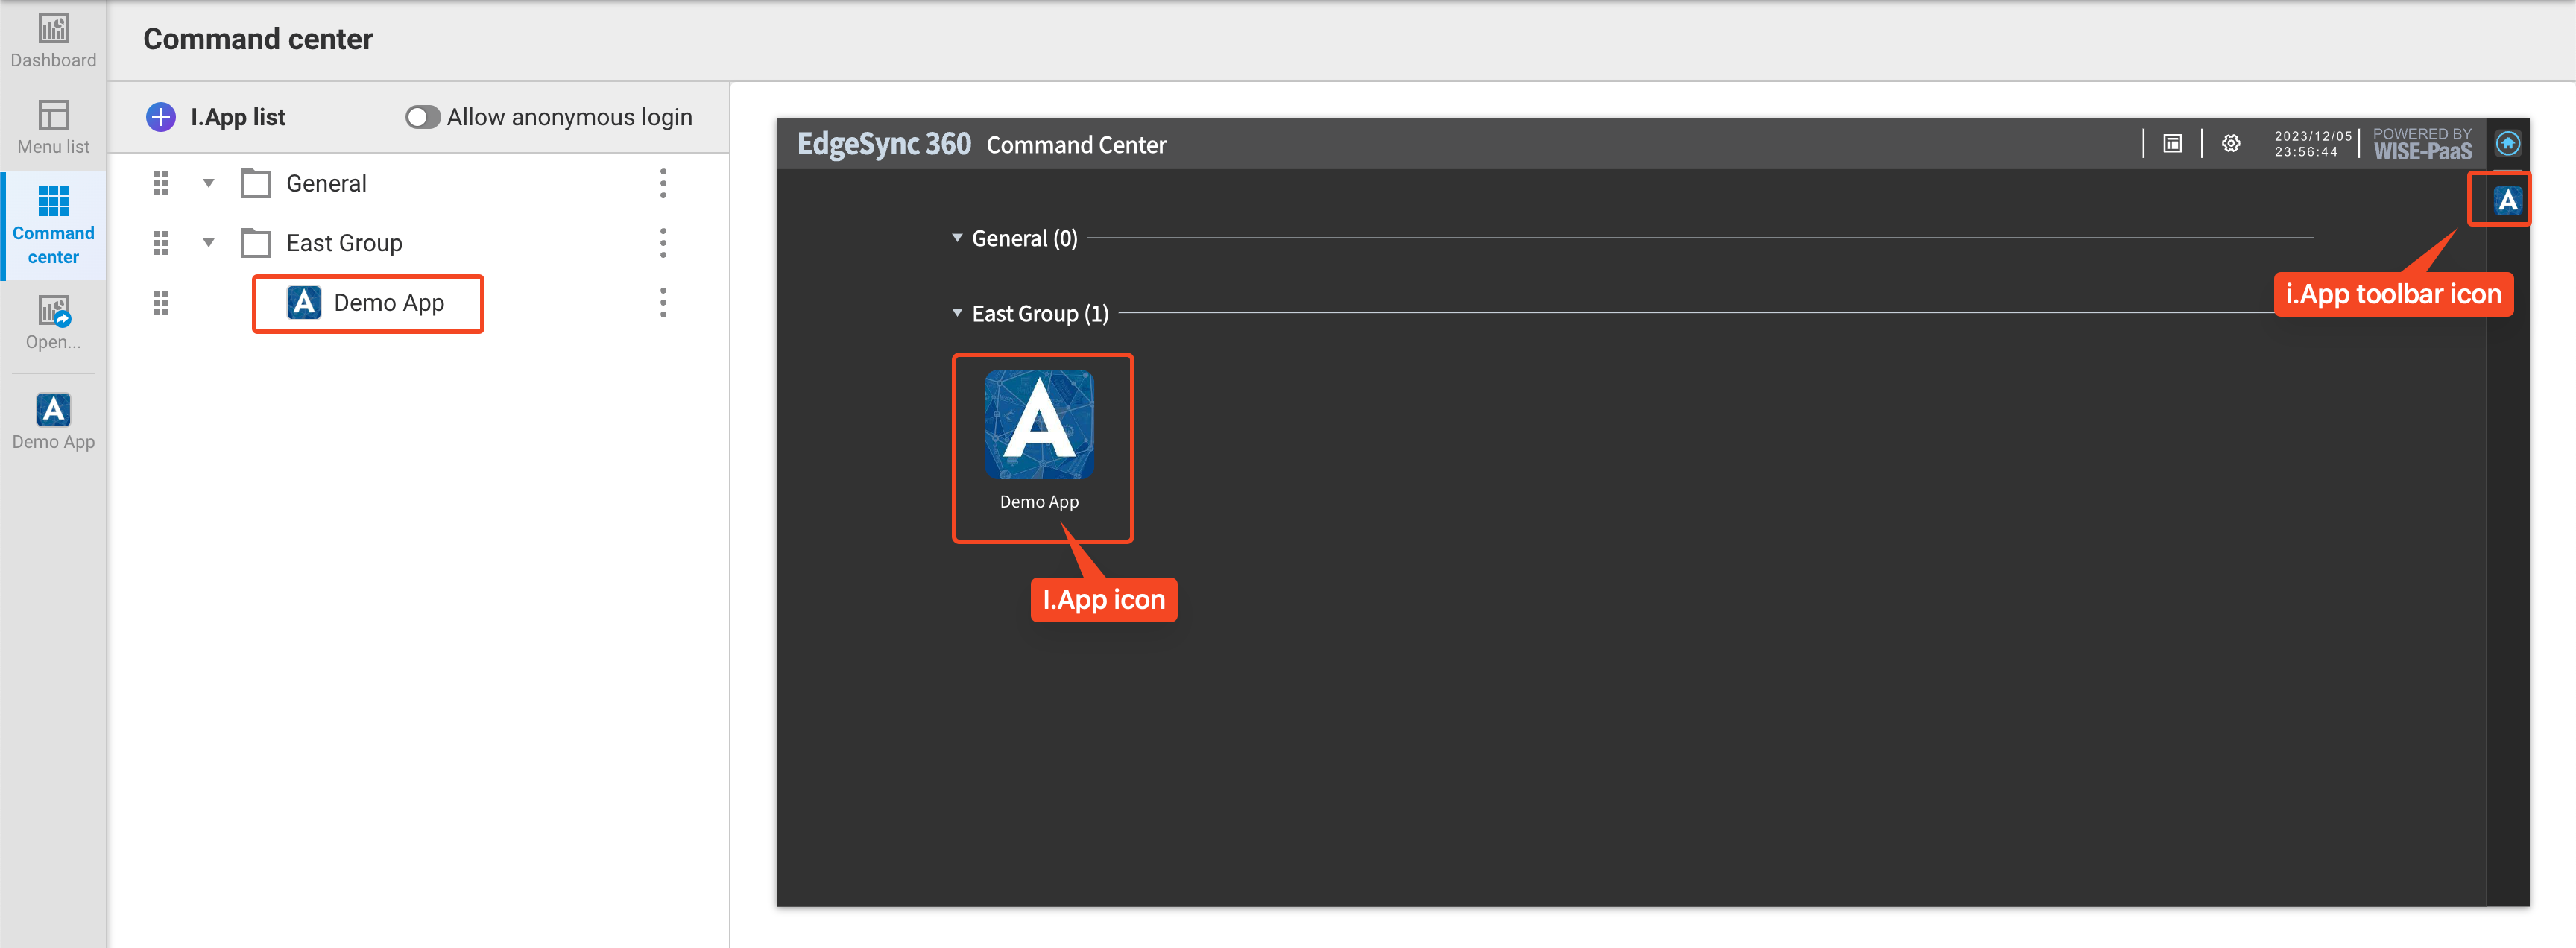2576x948 pixels.
Task: Select Demo App in I.App list
Action: coord(368,303)
